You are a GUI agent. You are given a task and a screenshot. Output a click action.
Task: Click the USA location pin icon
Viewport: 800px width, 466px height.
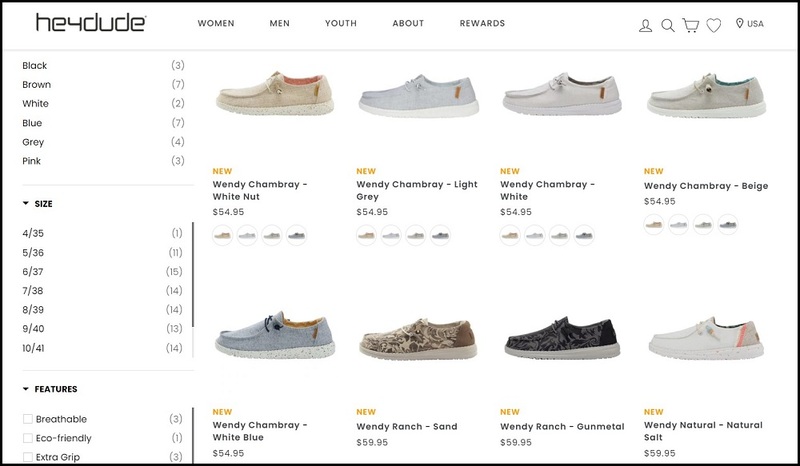point(740,23)
